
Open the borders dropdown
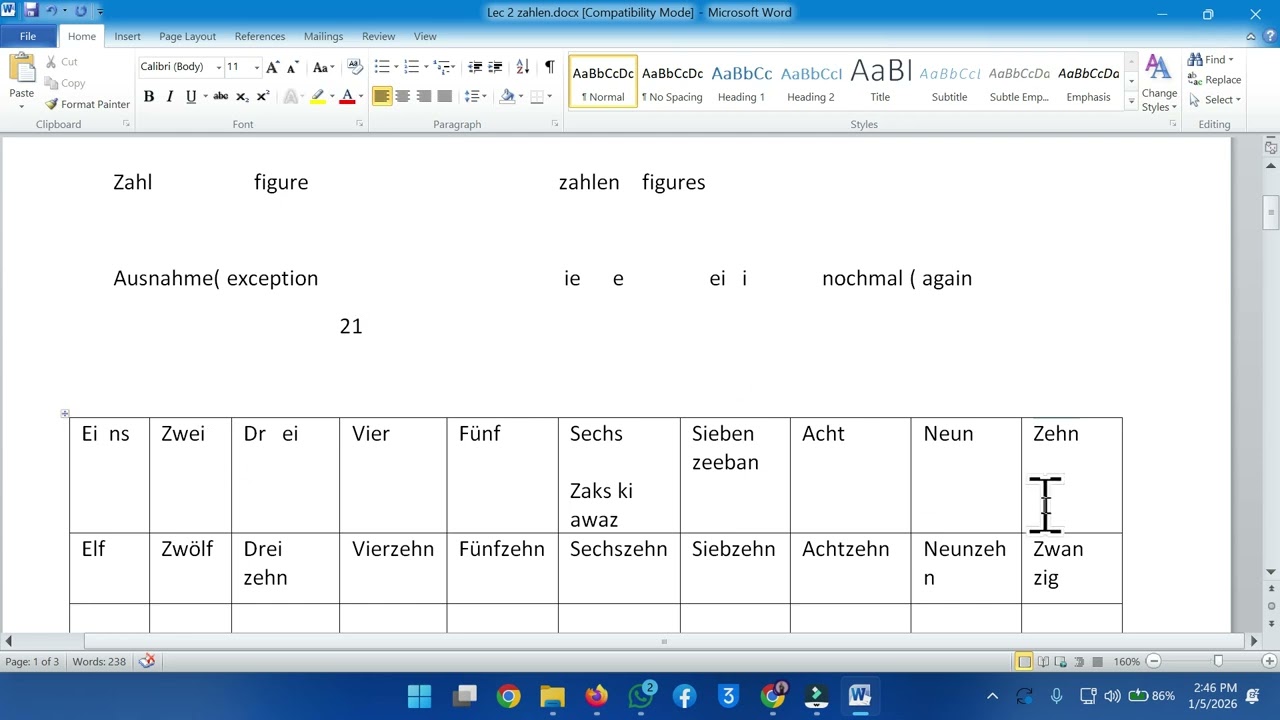[x=549, y=96]
